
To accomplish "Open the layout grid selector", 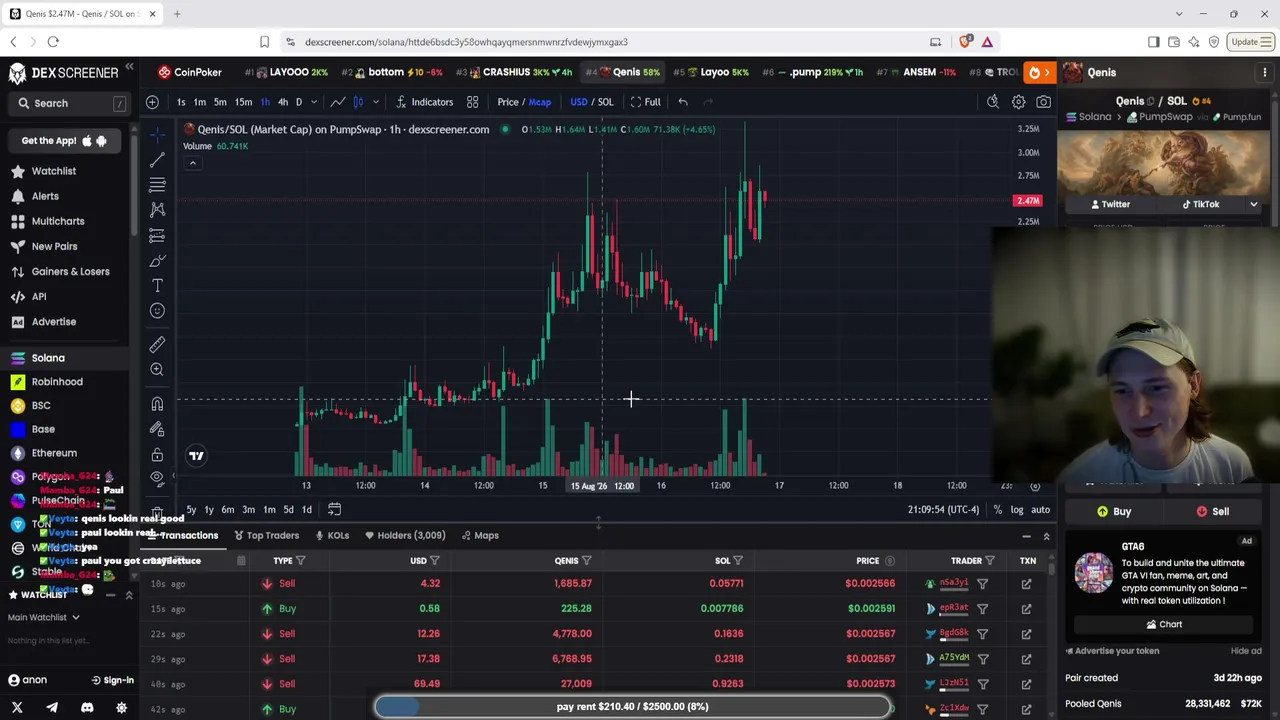I will pos(472,102).
